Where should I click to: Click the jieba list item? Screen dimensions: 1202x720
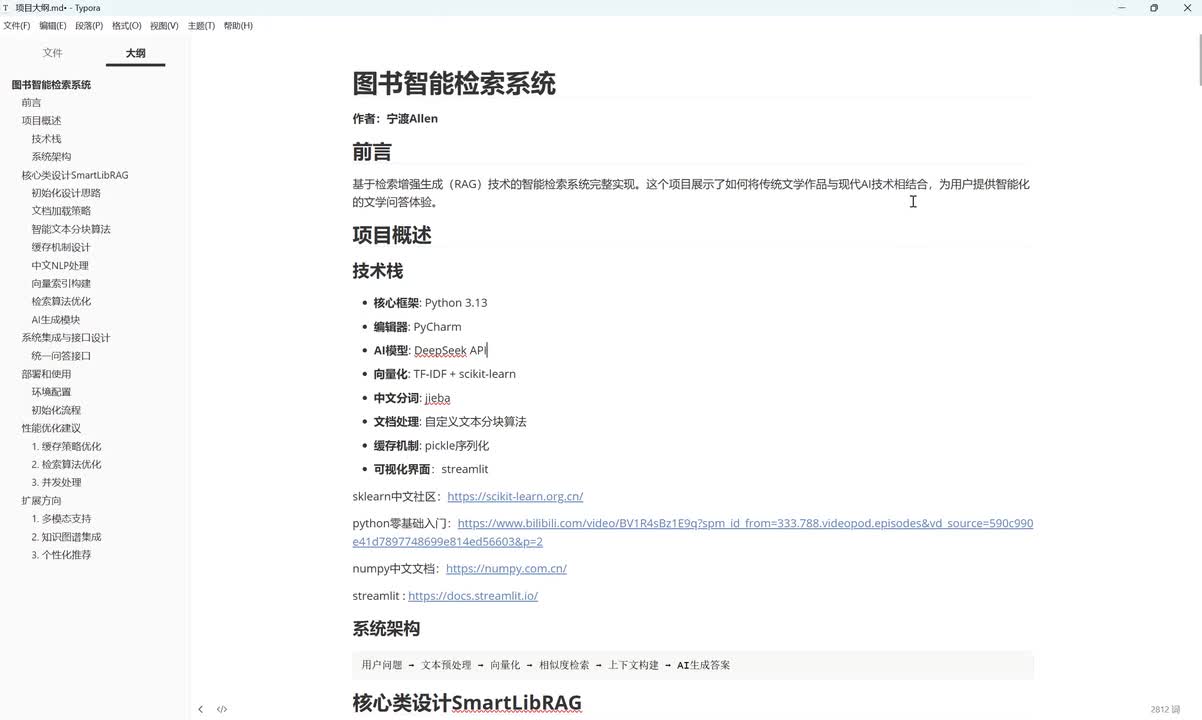point(412,397)
